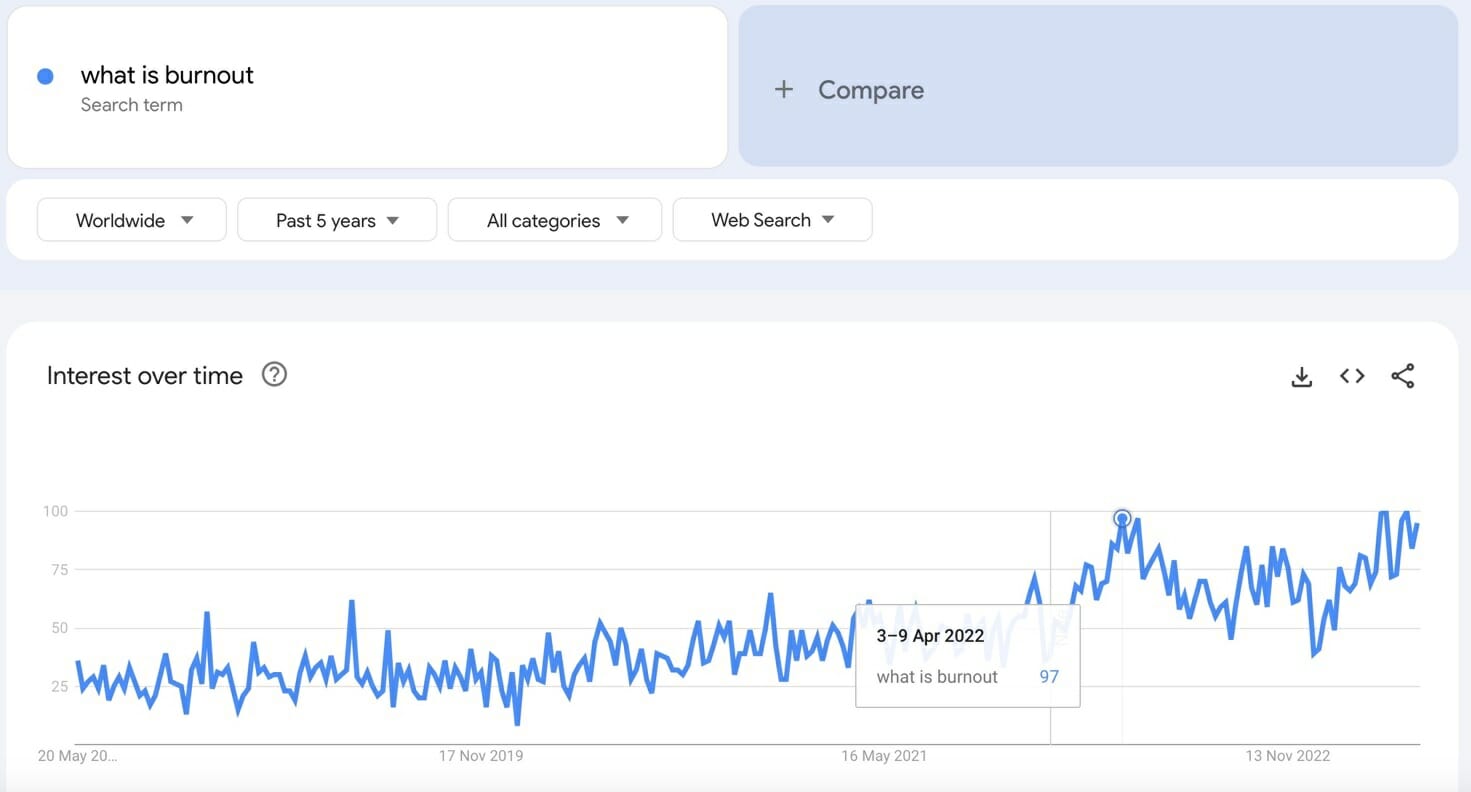Viewport: 1471px width, 792px height.
Task: Click the blue dot next to search term
Action: (45, 76)
